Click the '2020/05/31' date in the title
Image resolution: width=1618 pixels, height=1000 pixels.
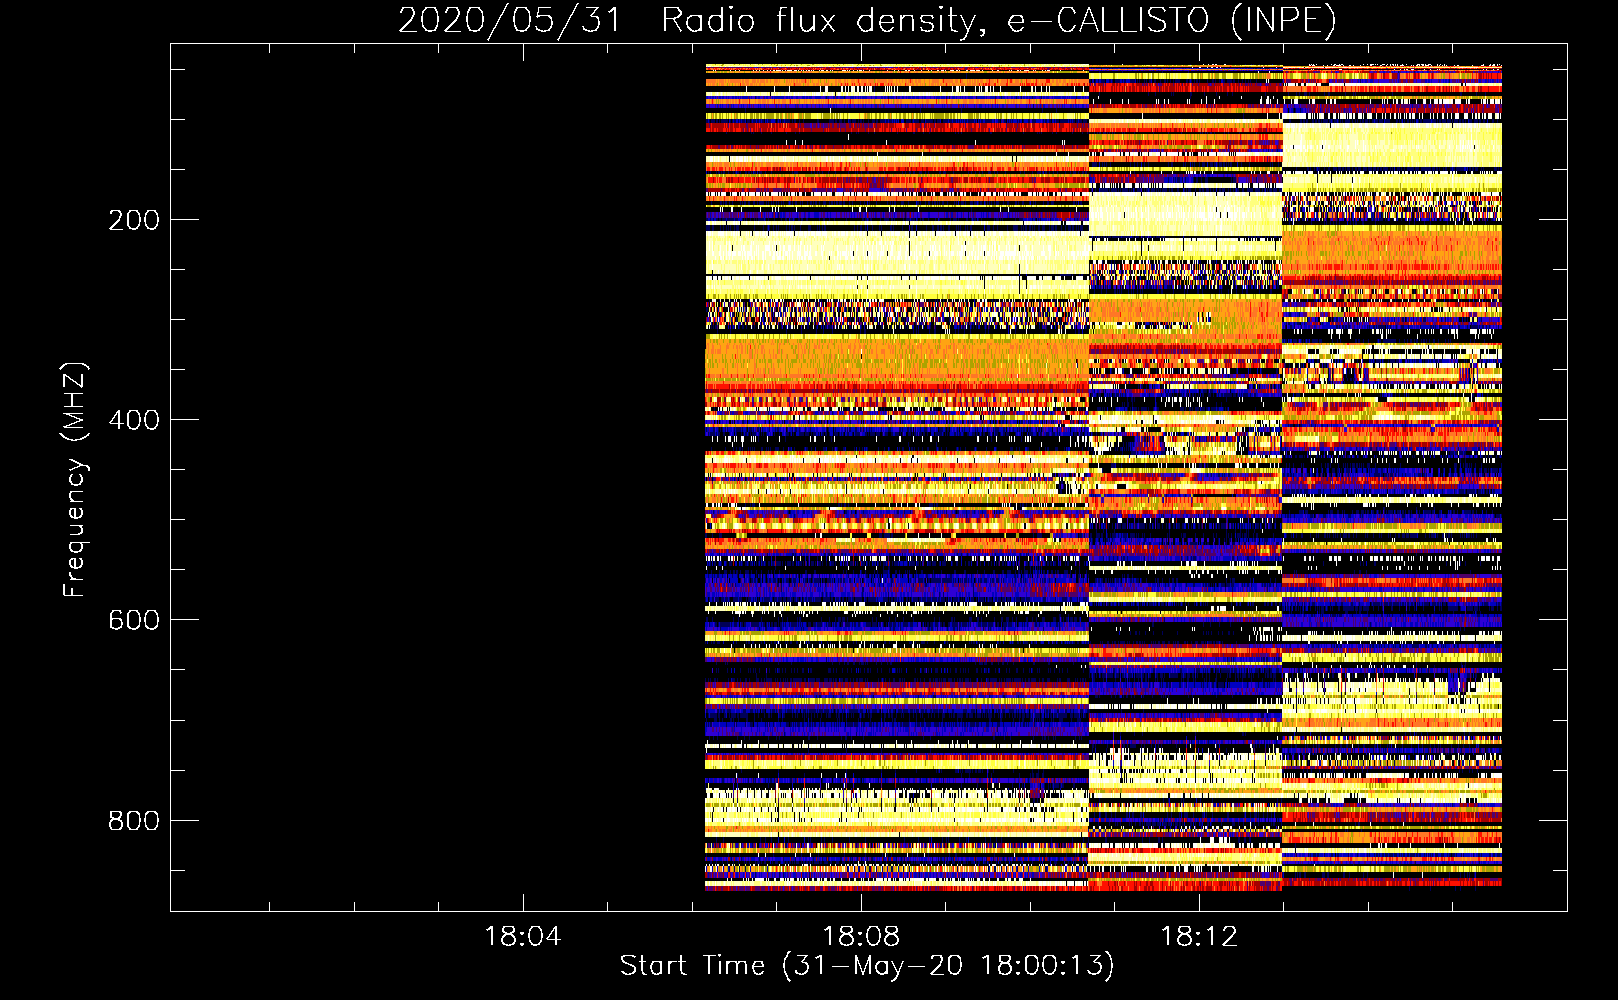coord(511,20)
